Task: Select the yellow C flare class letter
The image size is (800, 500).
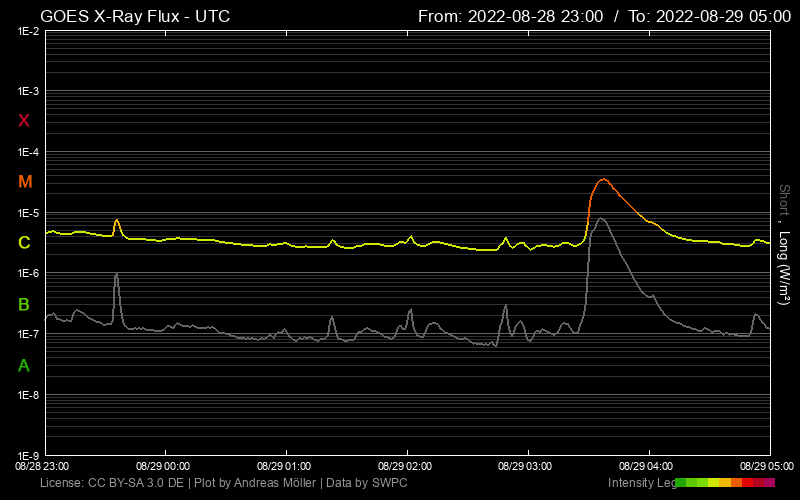Action: 24,242
